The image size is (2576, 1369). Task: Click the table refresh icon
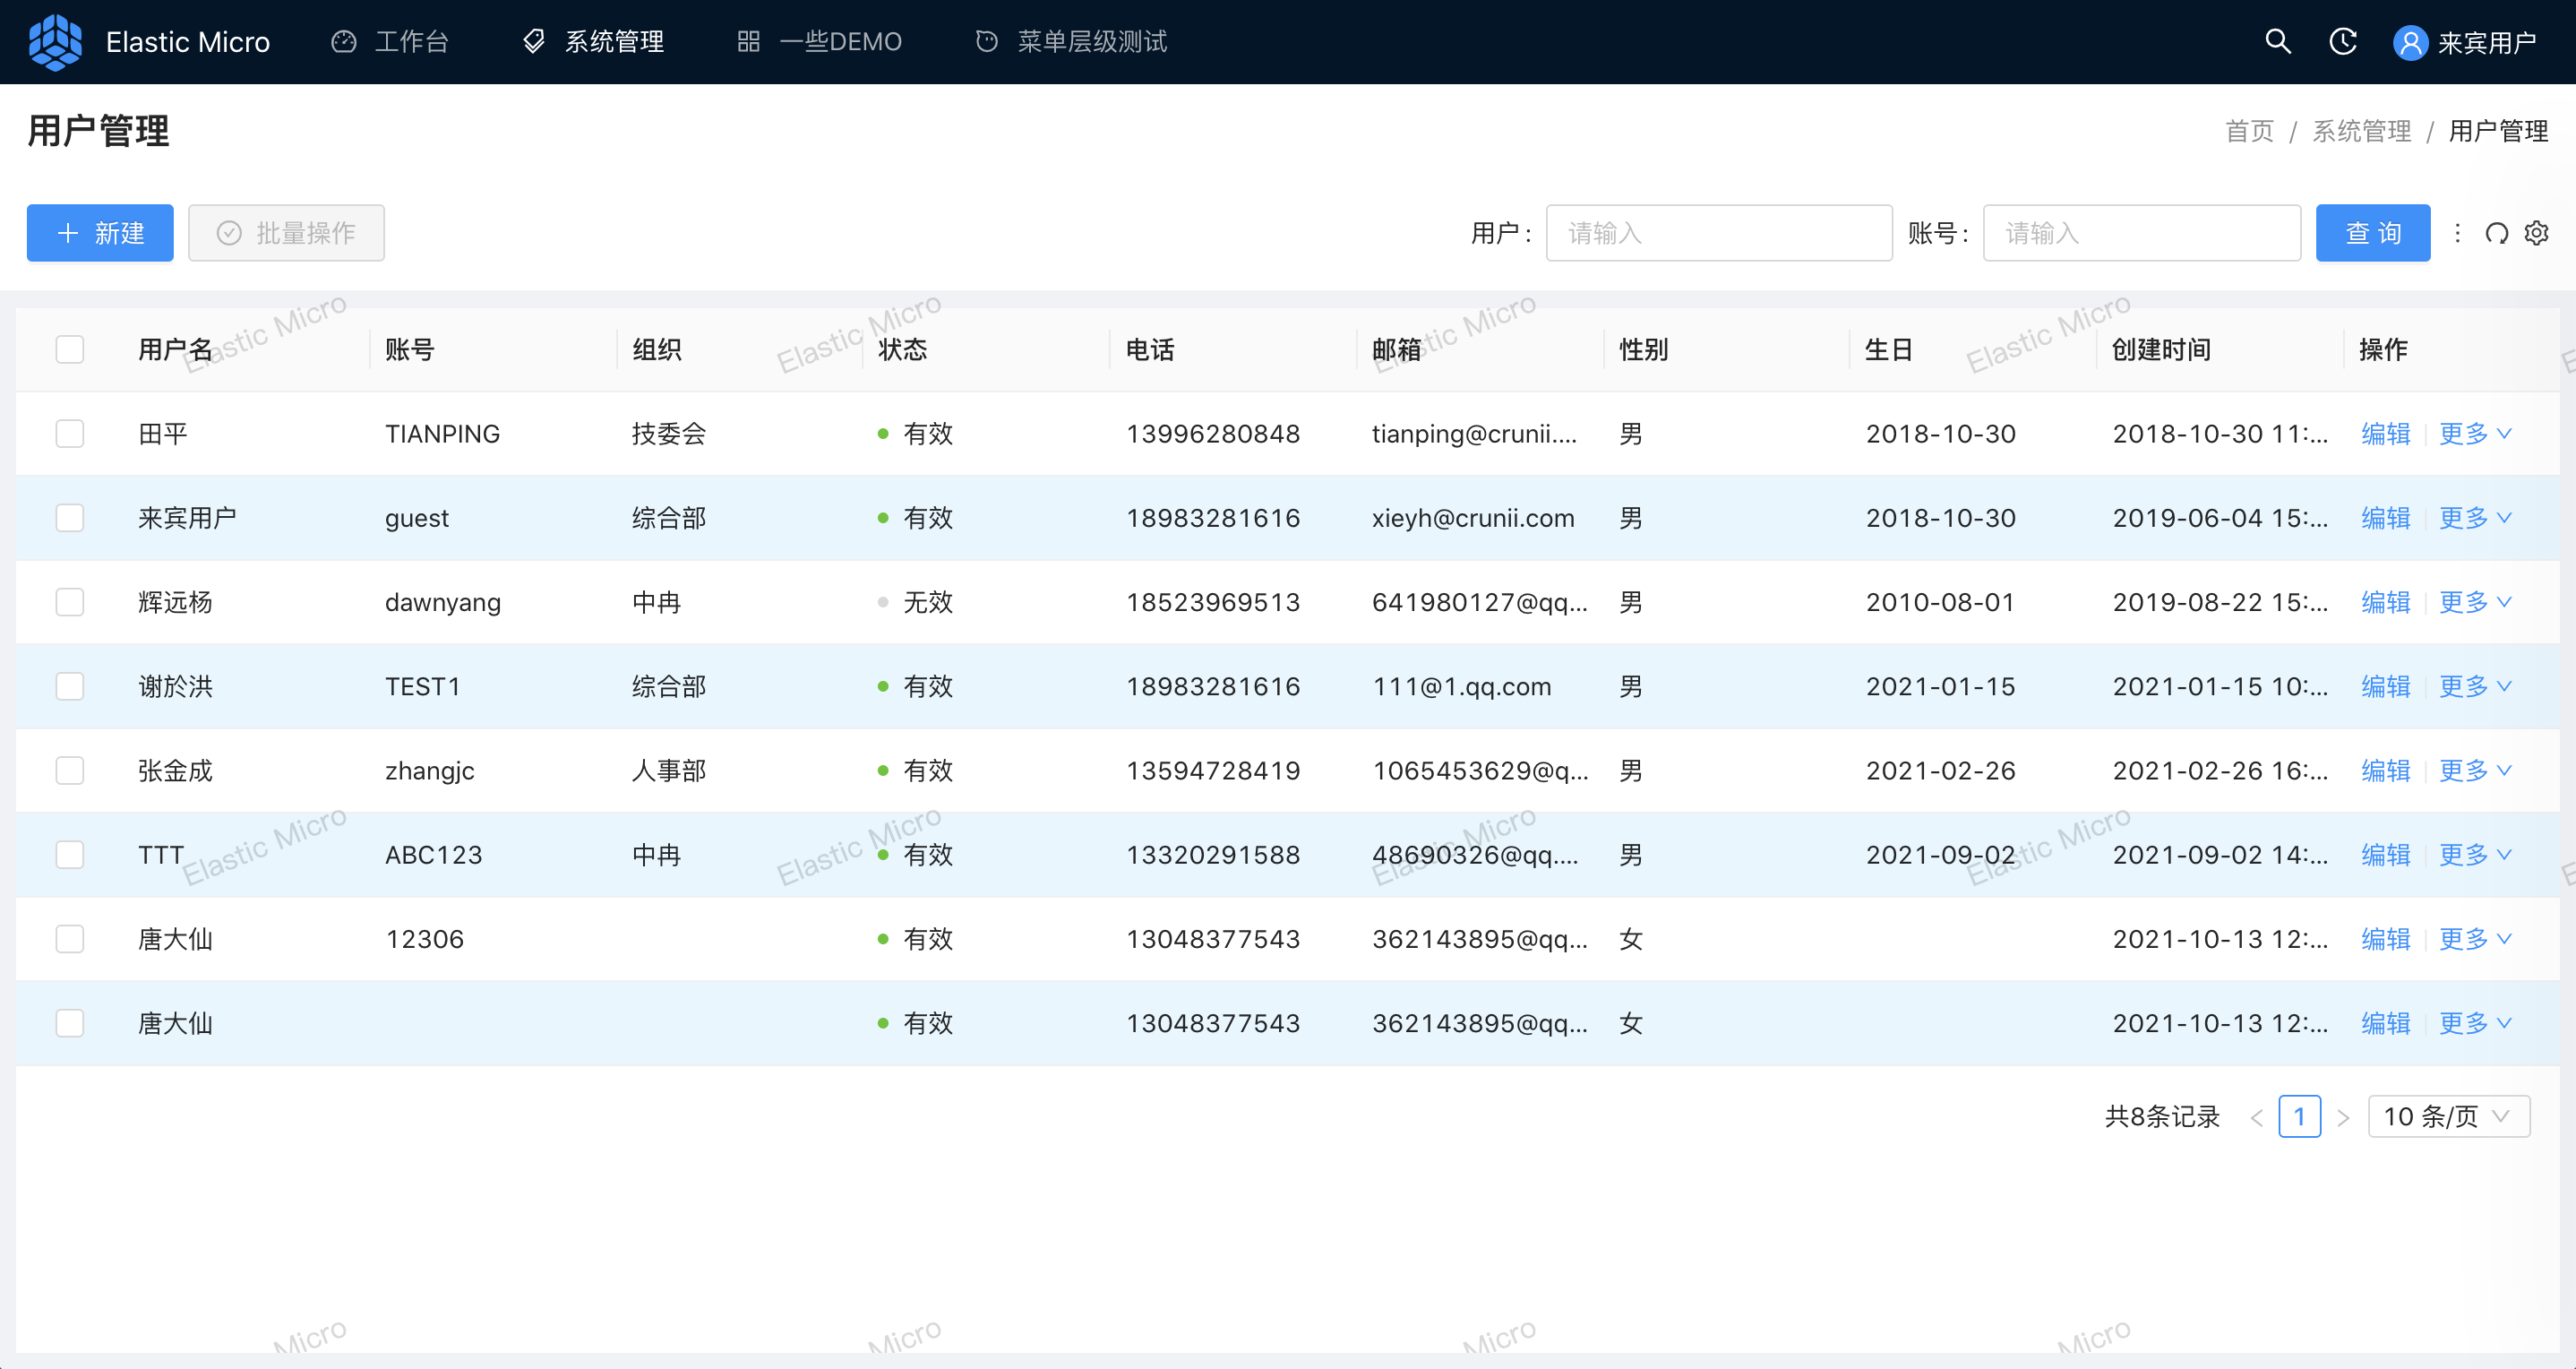pos(2496,233)
